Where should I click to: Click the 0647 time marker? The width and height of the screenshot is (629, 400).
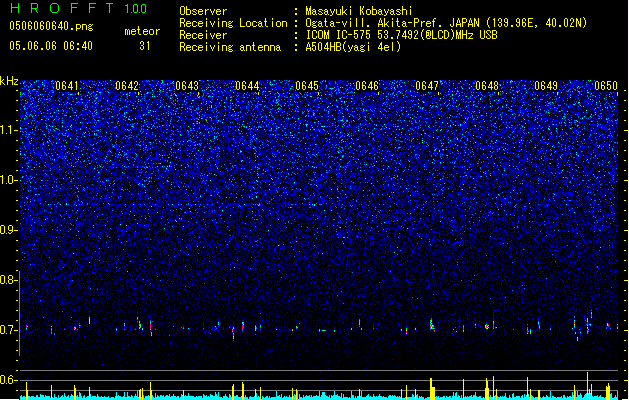(427, 86)
